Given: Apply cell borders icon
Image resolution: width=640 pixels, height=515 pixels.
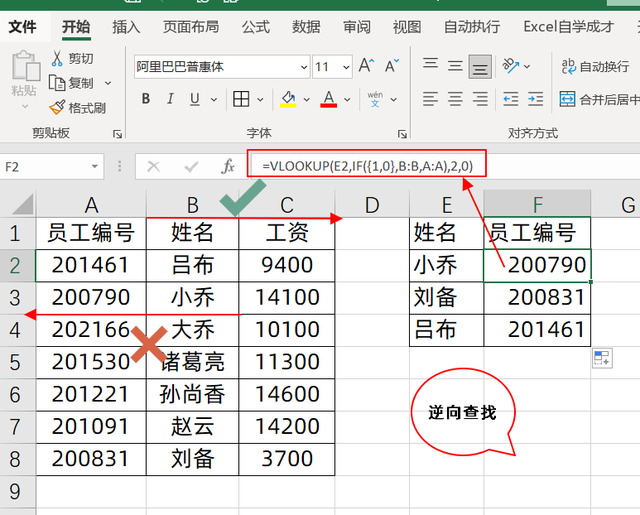Looking at the screenshot, I should click(x=241, y=99).
